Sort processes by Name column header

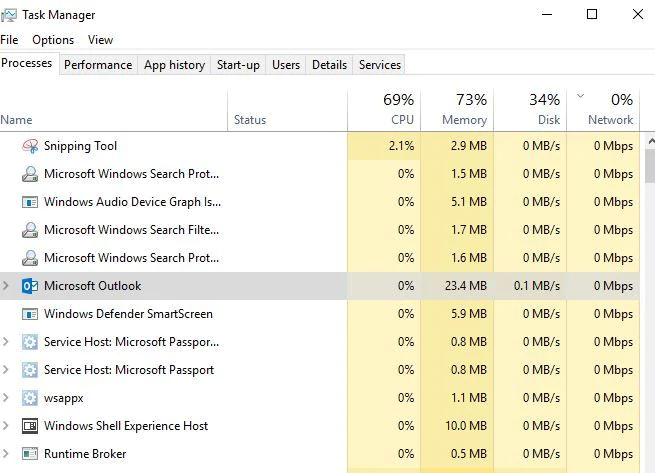[17, 120]
